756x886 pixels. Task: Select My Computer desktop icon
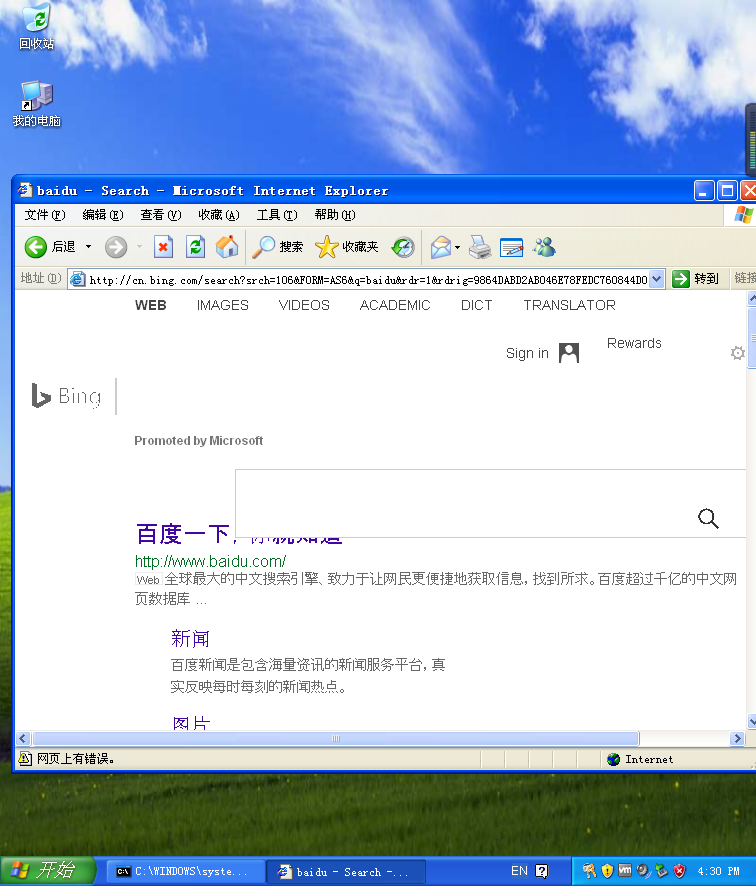[37, 104]
